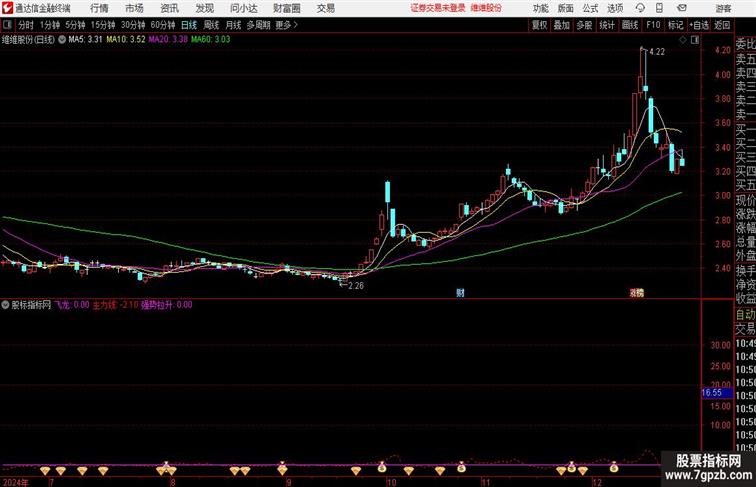Click the 叠加 overlay button
Screen dimensions: 756x487
(x=562, y=25)
